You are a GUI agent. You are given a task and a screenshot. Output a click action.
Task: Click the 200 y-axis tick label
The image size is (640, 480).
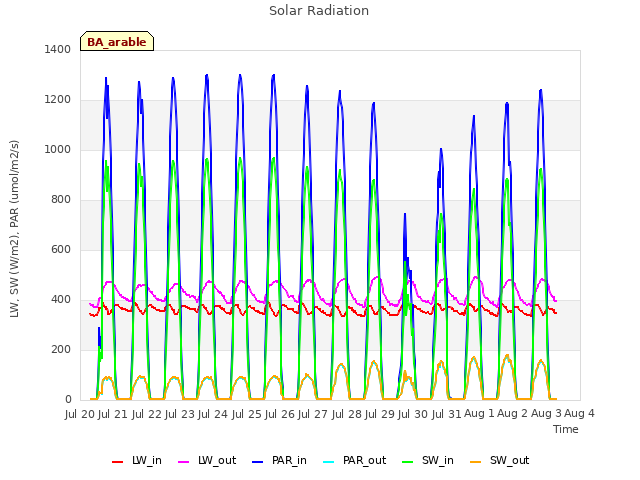tap(61, 349)
